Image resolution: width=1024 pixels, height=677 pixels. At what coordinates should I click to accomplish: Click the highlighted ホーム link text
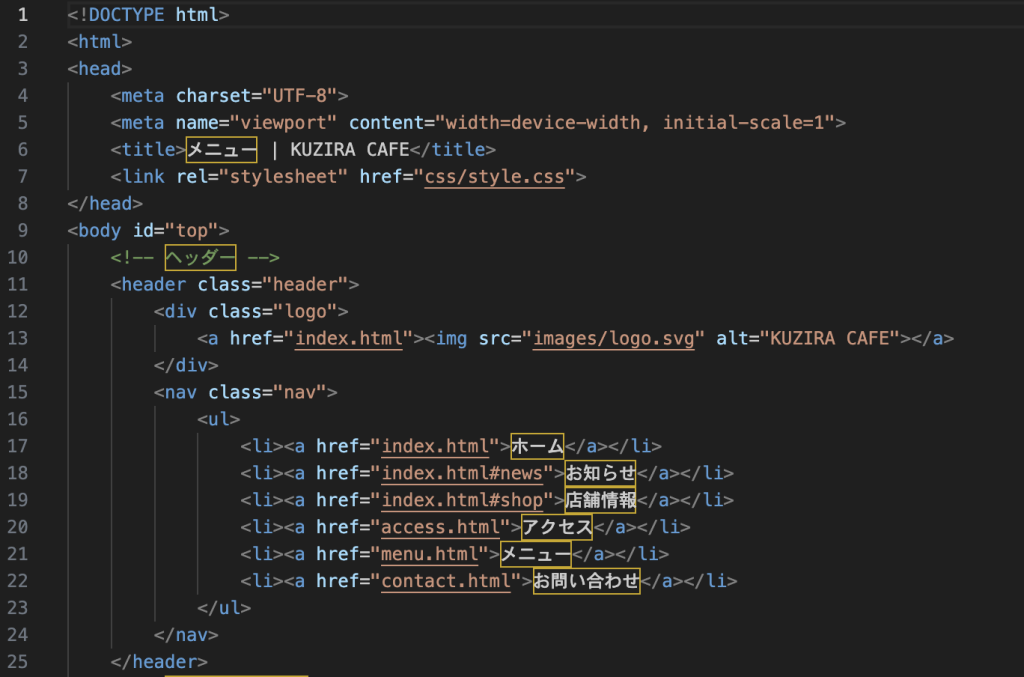tap(537, 446)
